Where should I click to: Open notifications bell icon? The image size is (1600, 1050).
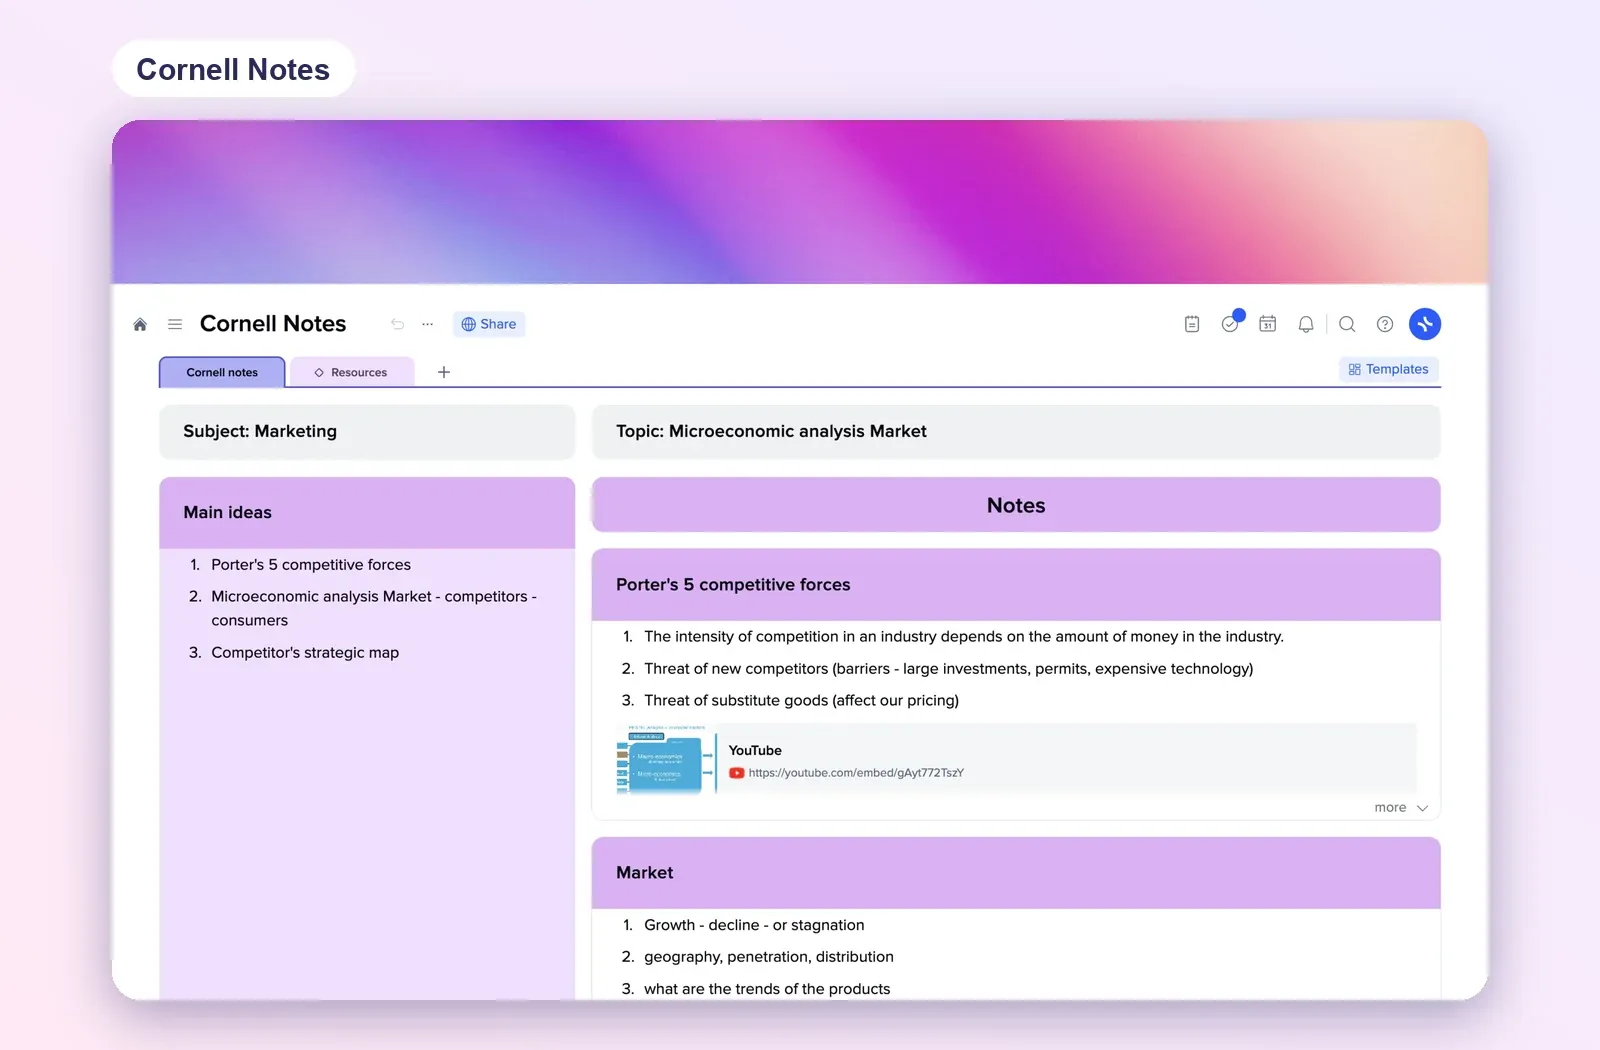point(1306,324)
